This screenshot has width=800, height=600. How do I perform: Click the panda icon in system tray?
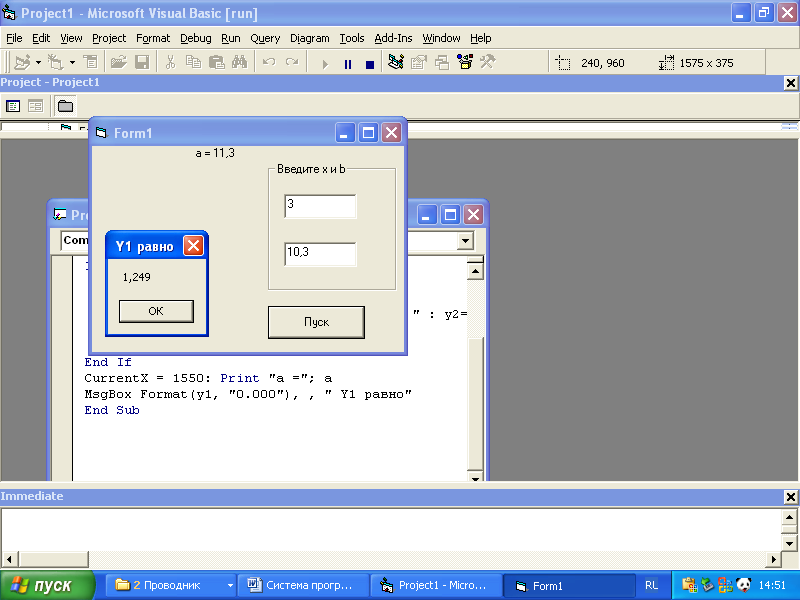point(743,585)
